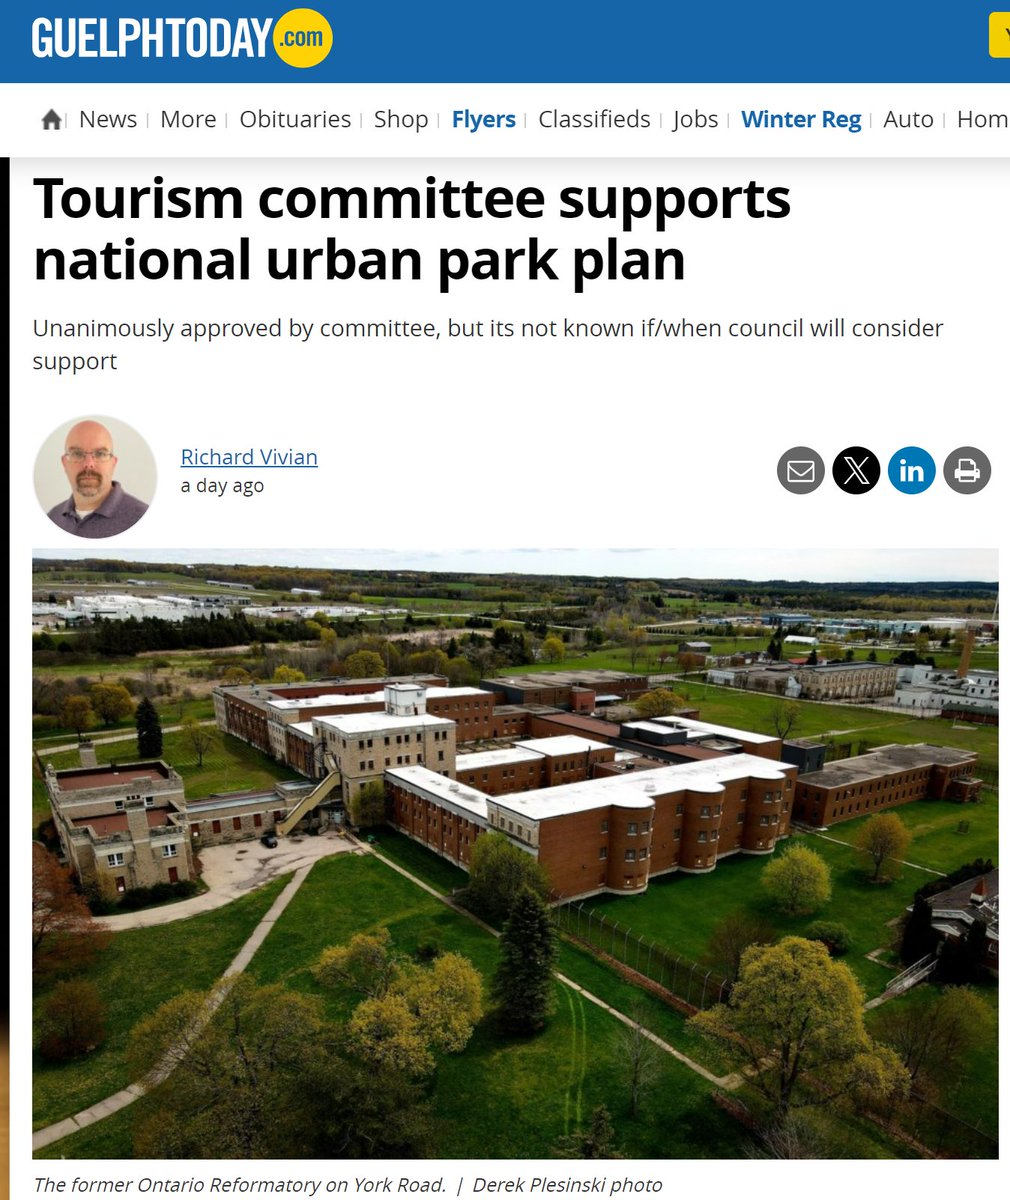Open the Auto menu item
This screenshot has width=1010, height=1200.
[908, 119]
